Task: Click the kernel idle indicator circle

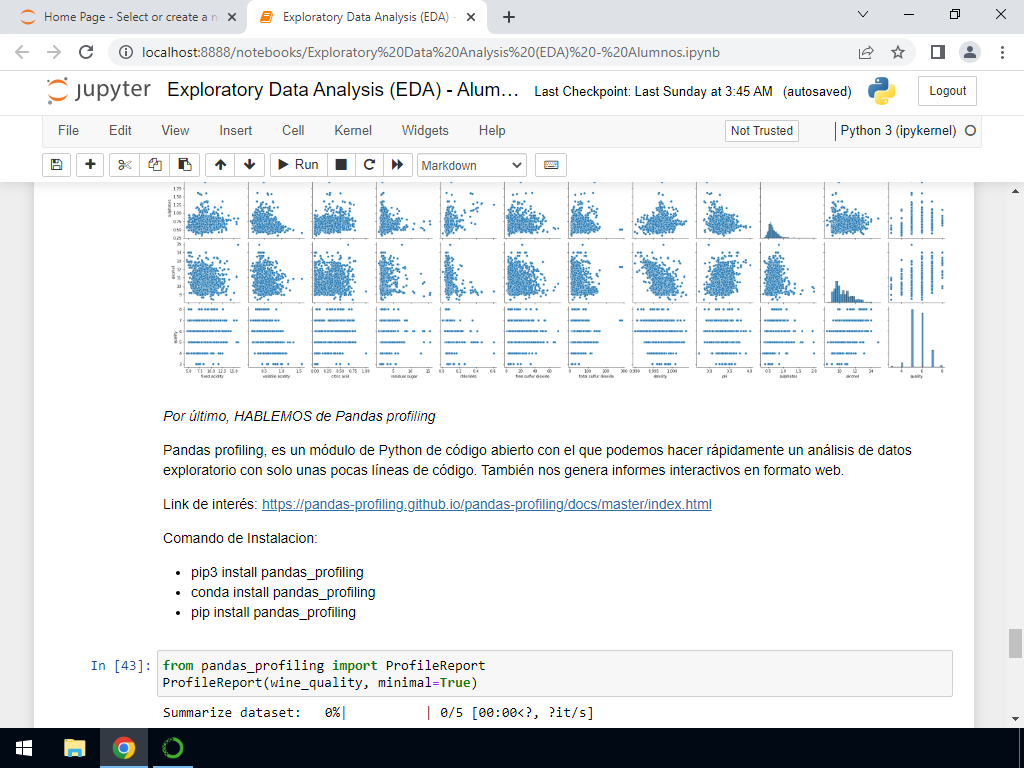Action: (970, 131)
